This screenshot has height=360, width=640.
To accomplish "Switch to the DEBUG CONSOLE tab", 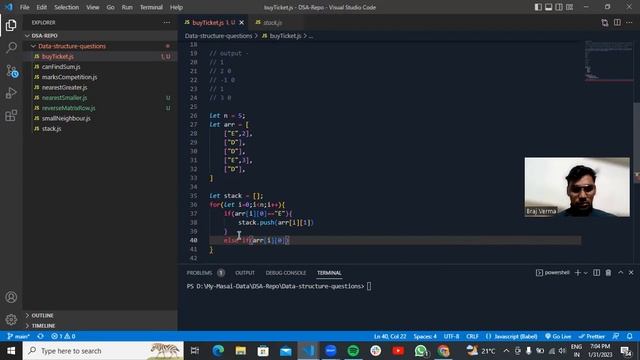I will tap(286, 273).
